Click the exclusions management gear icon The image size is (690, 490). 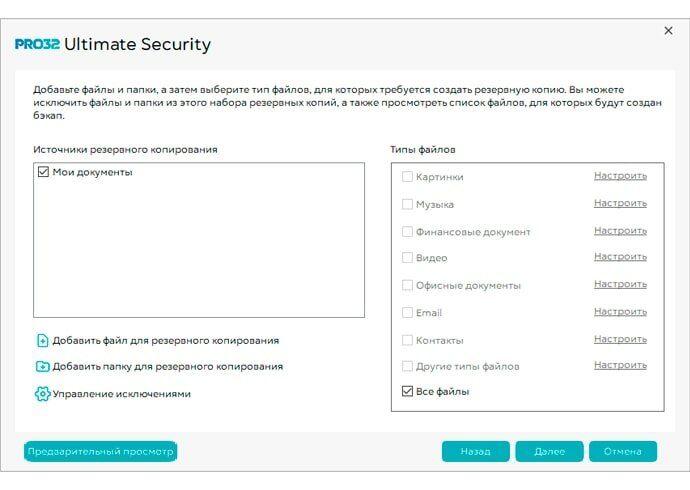(x=42, y=393)
